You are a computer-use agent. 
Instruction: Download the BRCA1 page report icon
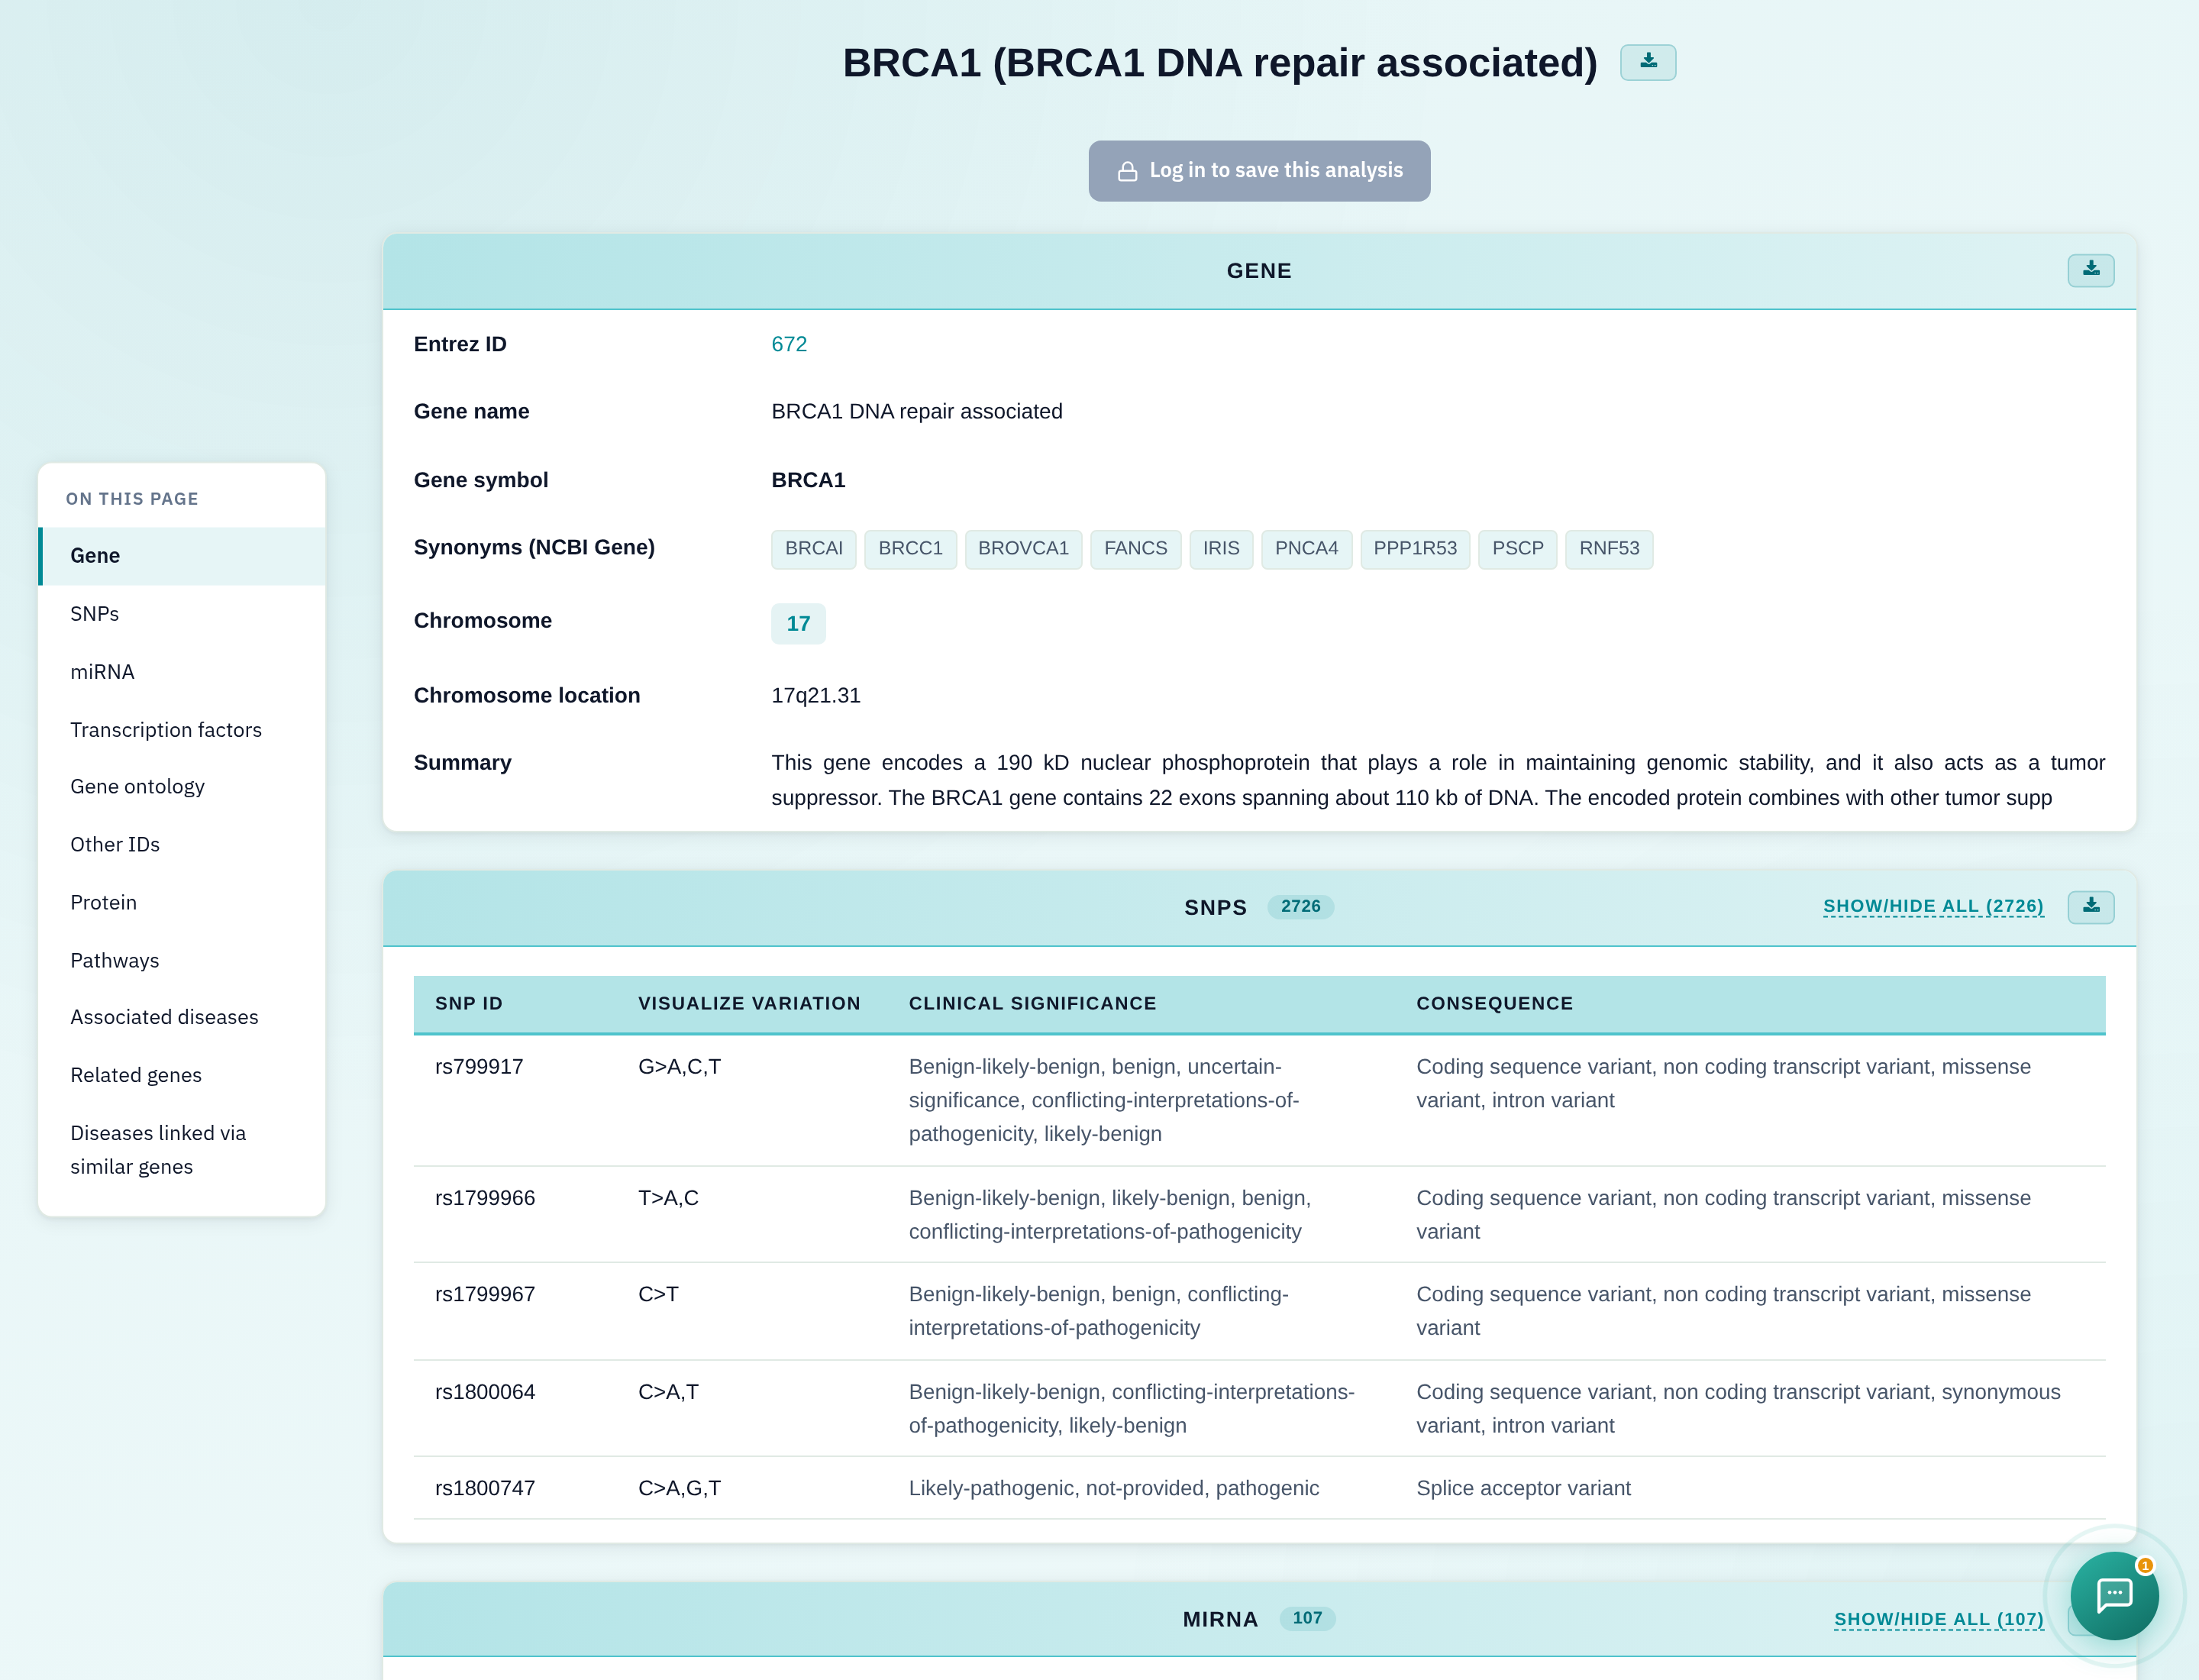1647,62
